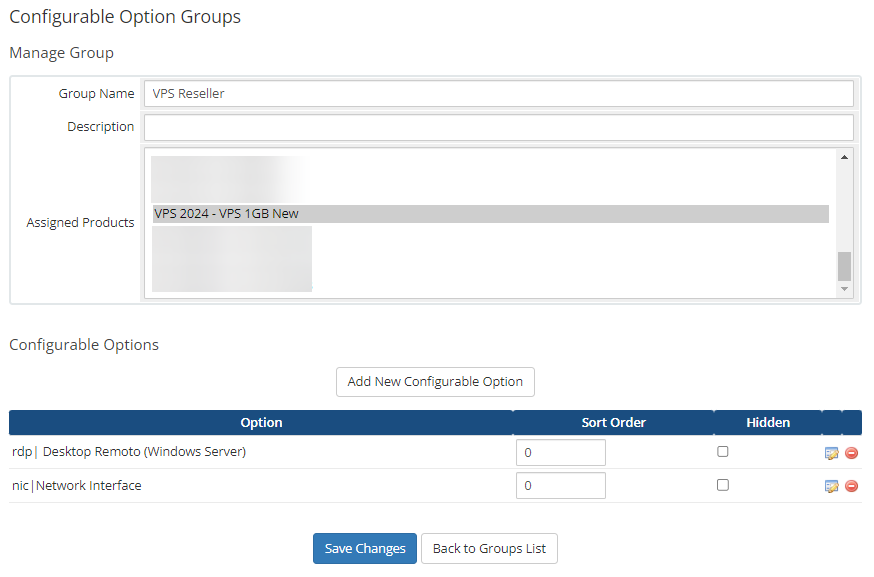Screen dimensions: 874x577
Task: Edit the nic Network Interface option
Action: point(831,487)
